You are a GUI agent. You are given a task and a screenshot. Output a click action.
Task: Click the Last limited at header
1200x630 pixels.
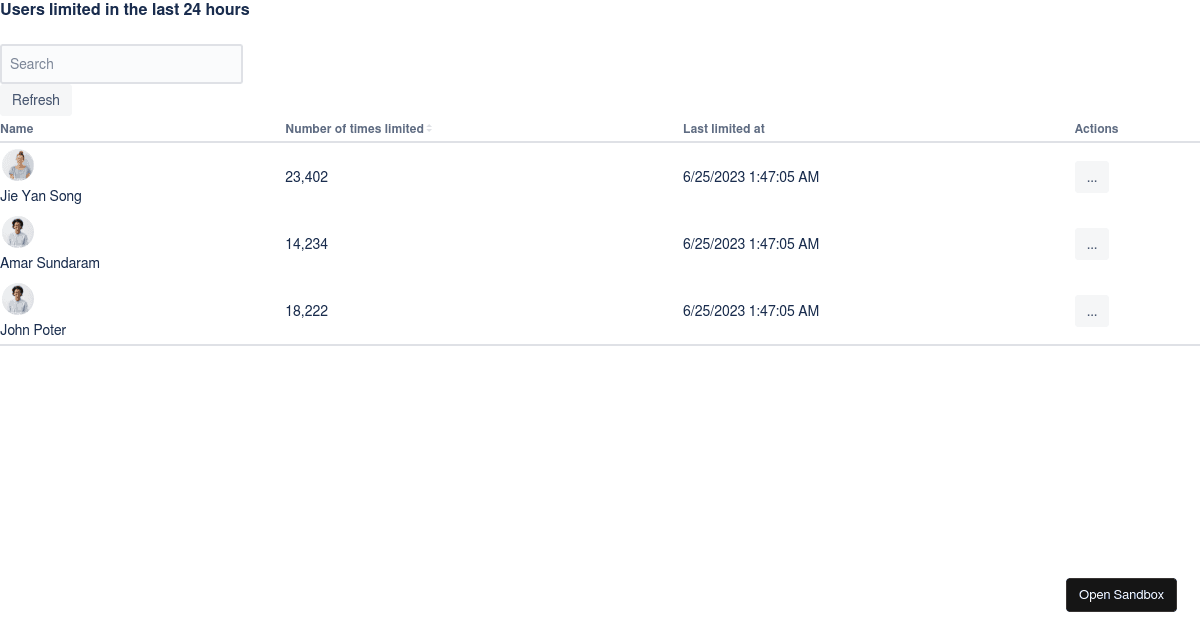(x=724, y=129)
